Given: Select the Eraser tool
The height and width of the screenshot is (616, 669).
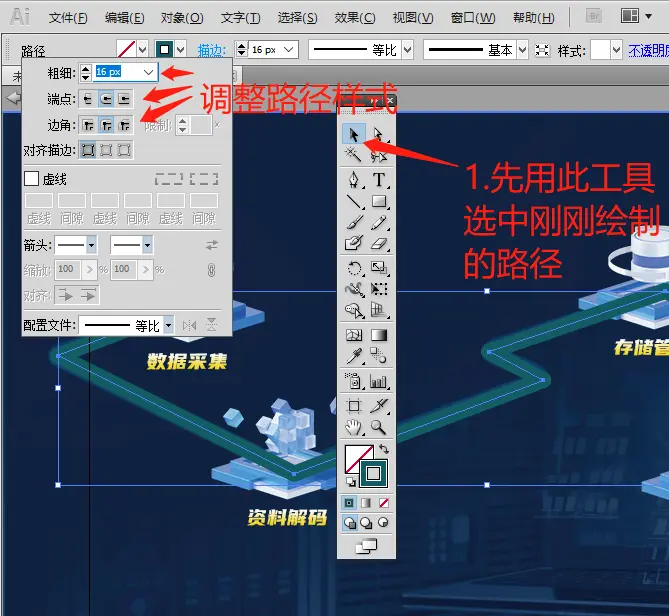Looking at the screenshot, I should pos(378,244).
